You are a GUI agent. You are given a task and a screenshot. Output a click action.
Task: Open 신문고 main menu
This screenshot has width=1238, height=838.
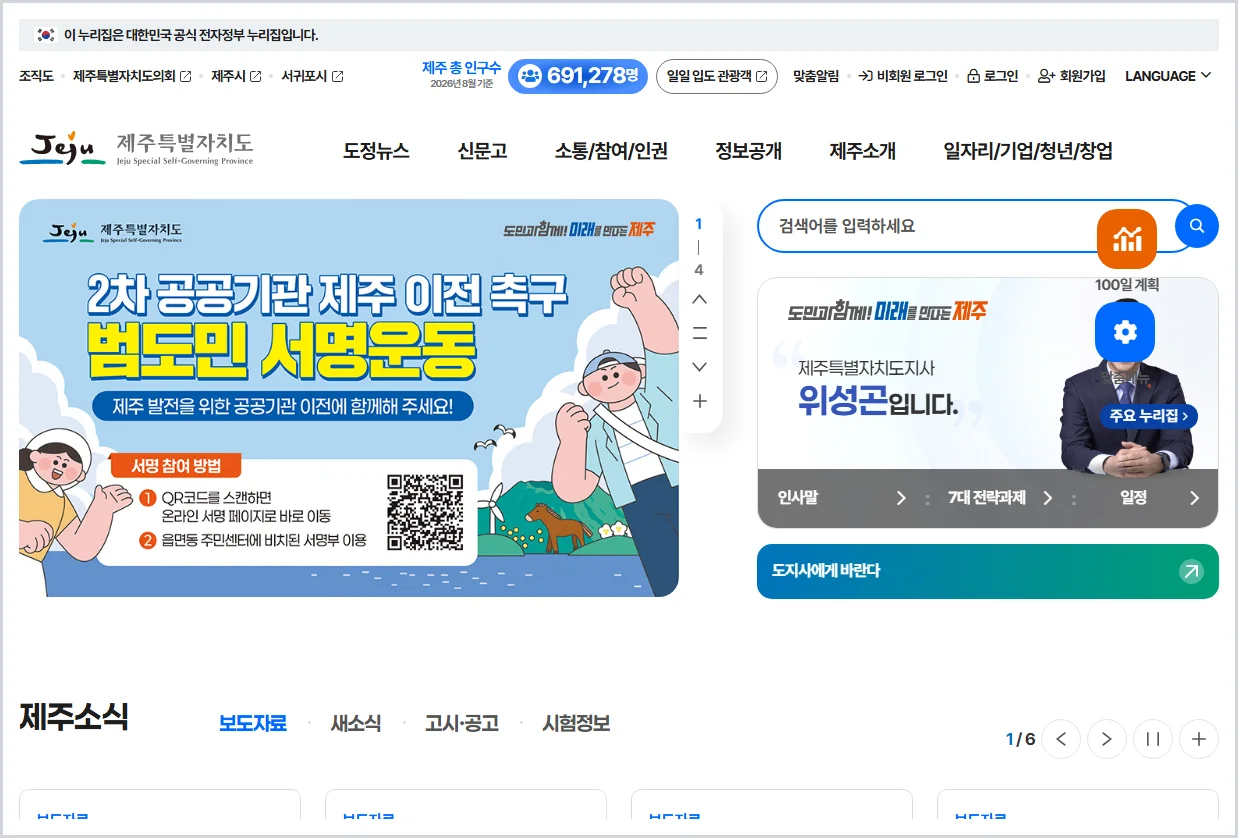pyautogui.click(x=482, y=151)
